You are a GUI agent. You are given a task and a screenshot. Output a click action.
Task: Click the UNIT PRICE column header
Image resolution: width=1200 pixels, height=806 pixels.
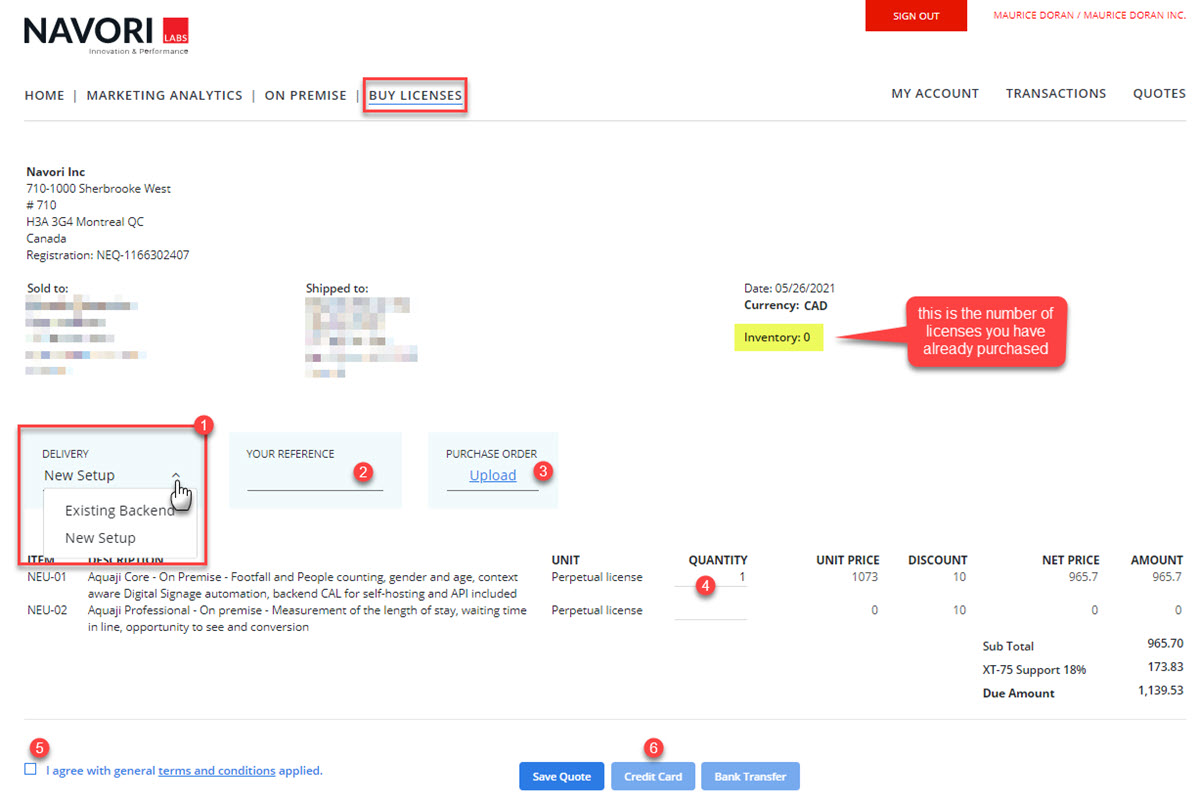coord(848,560)
